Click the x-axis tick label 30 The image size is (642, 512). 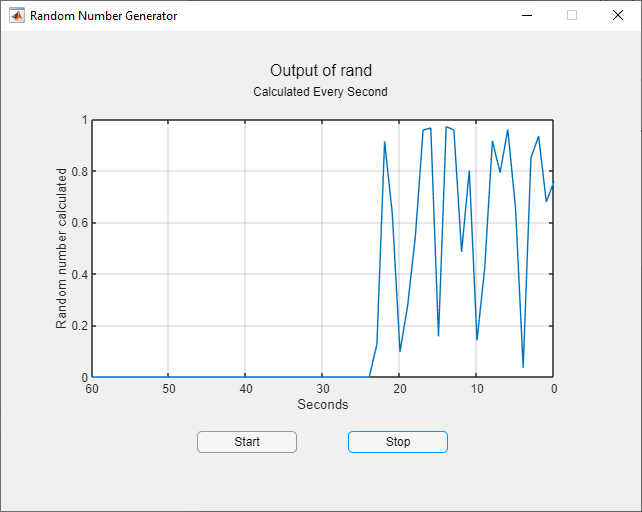[x=323, y=389]
